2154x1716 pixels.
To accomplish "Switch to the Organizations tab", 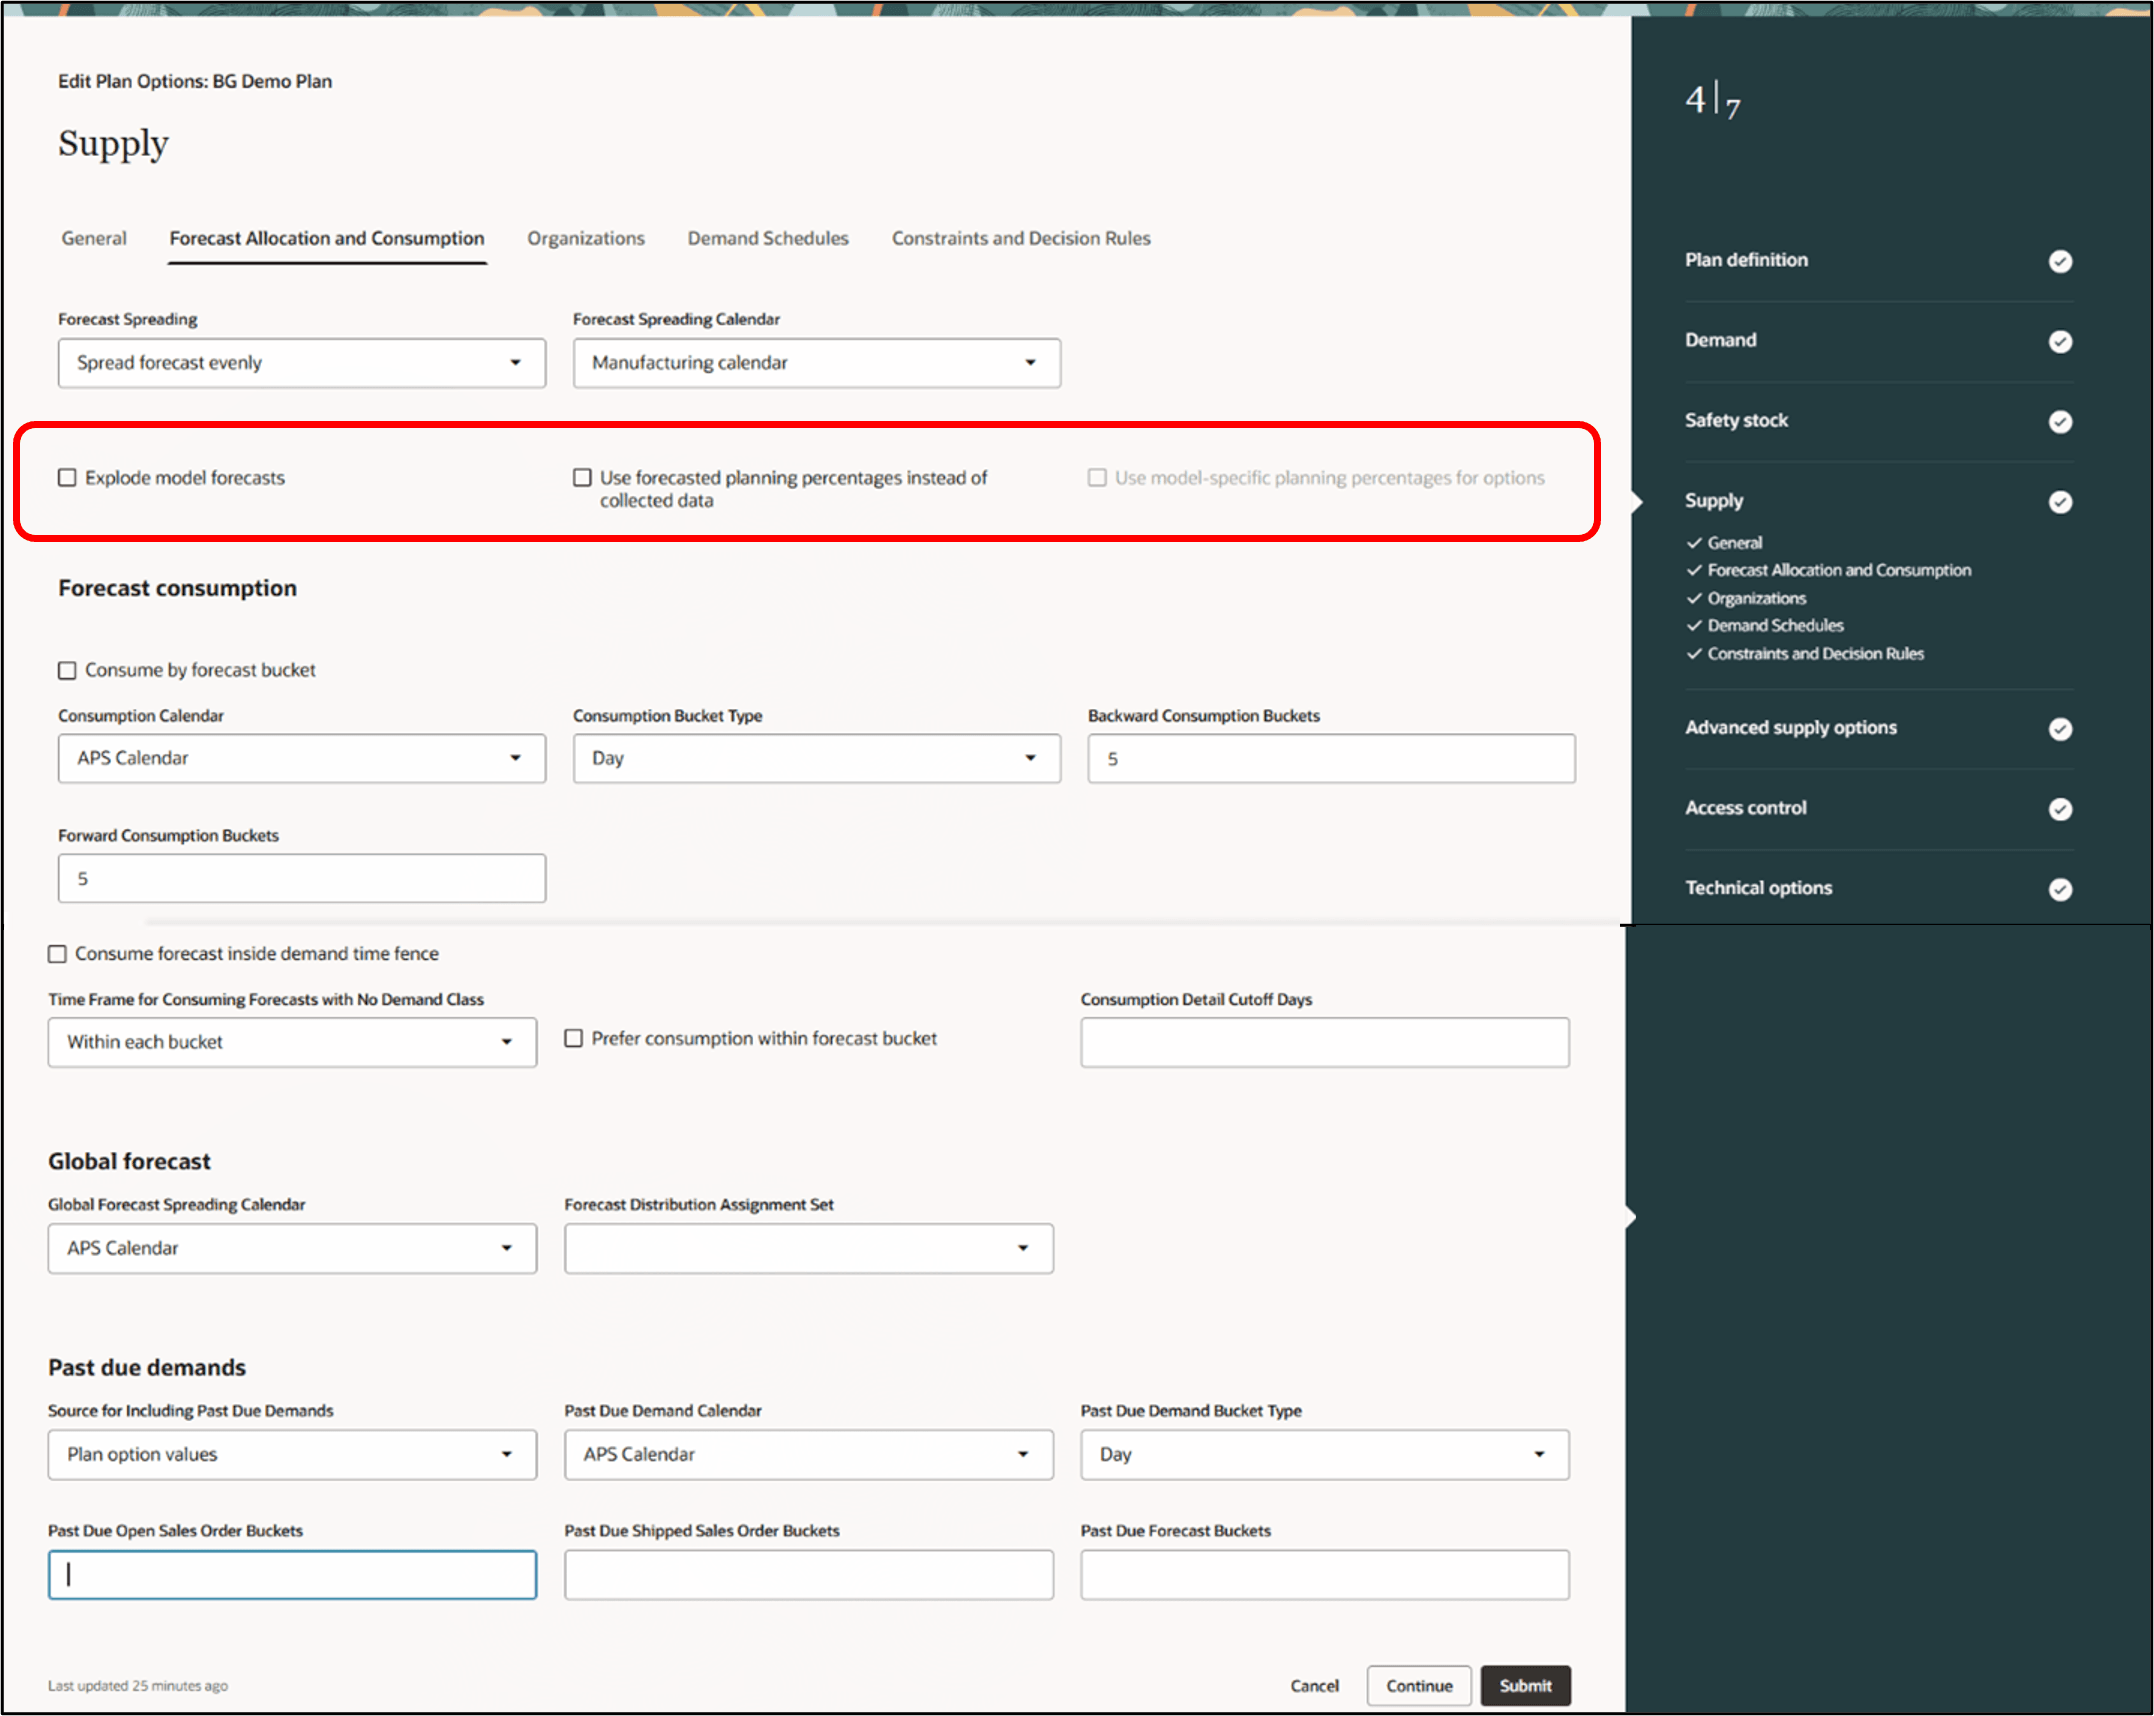I will pyautogui.click(x=585, y=238).
